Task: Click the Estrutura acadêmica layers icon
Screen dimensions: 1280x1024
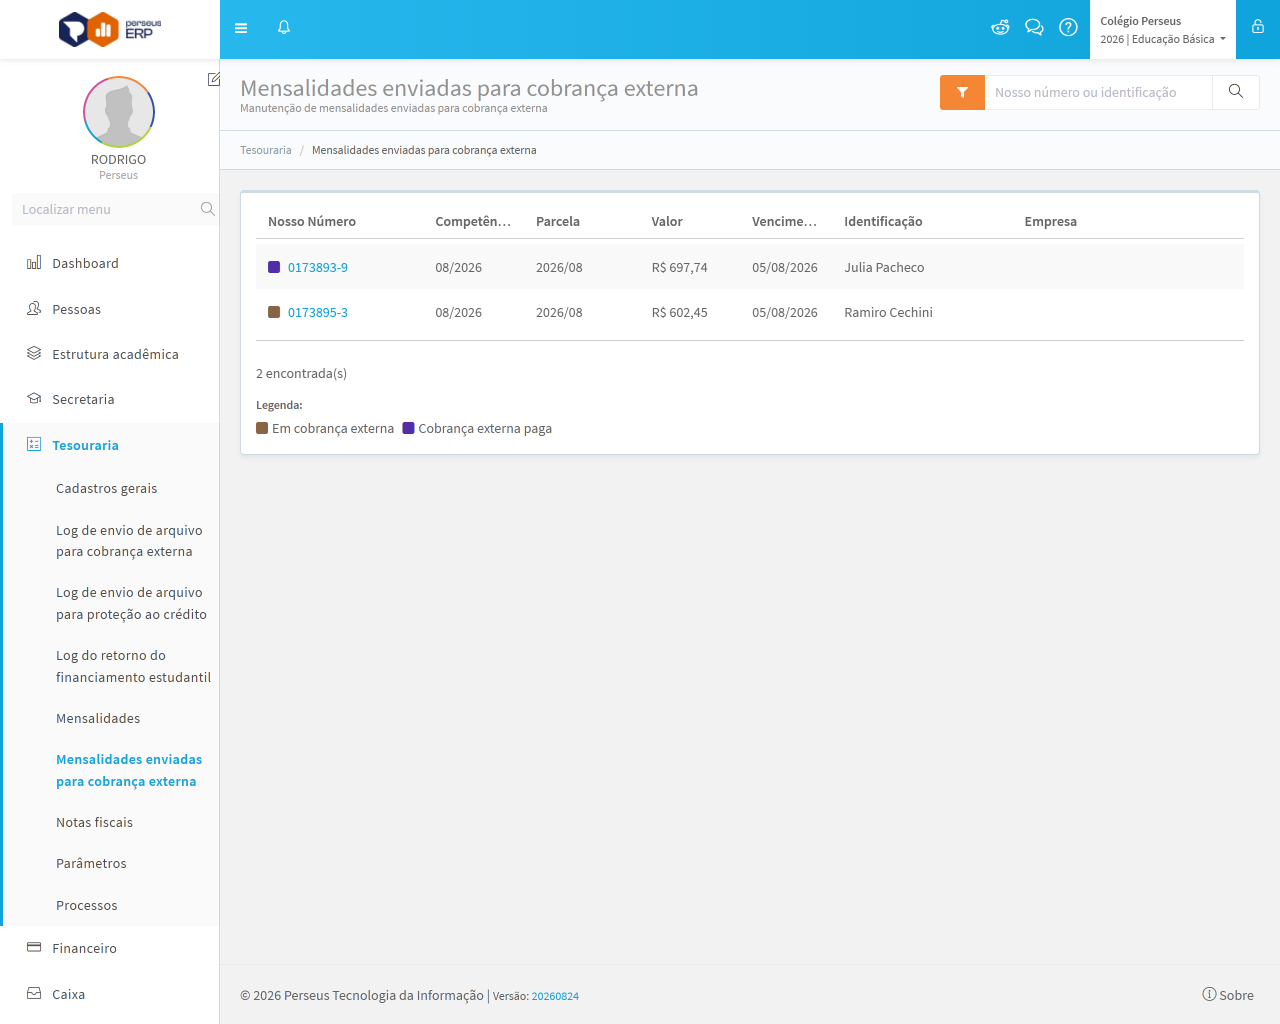Action: pyautogui.click(x=34, y=354)
